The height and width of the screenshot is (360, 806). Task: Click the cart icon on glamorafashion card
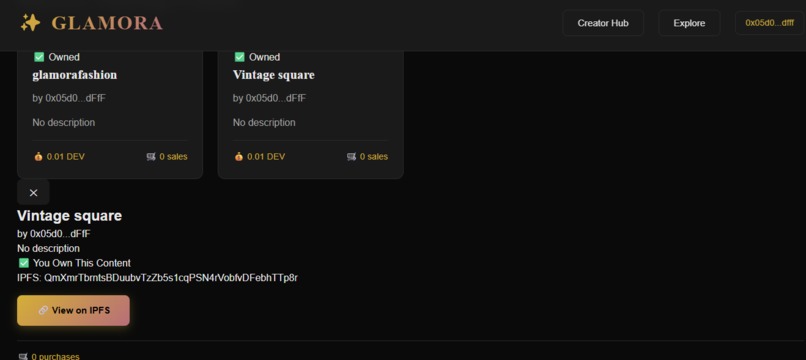coord(151,156)
